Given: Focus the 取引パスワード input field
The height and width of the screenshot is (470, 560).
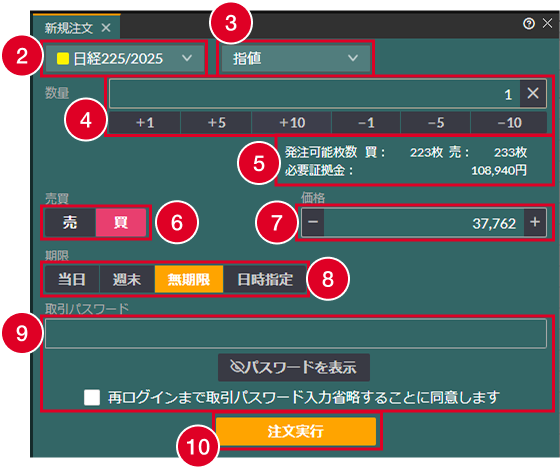Looking at the screenshot, I should (x=296, y=334).
